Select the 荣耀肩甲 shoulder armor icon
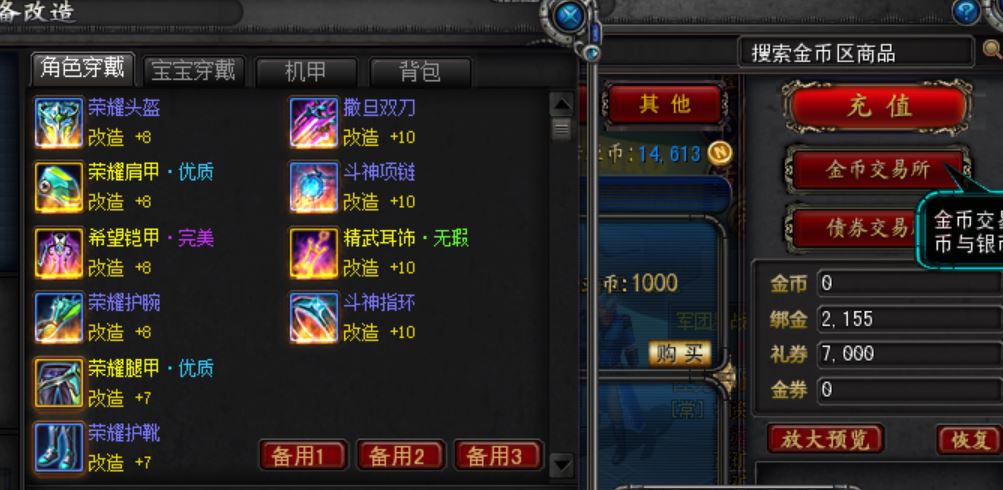This screenshot has width=1003, height=490. click(59, 187)
